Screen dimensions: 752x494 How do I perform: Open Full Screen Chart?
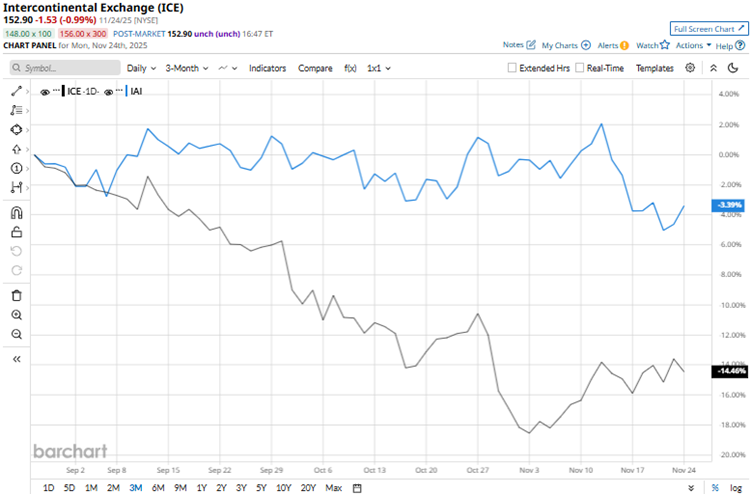click(709, 29)
